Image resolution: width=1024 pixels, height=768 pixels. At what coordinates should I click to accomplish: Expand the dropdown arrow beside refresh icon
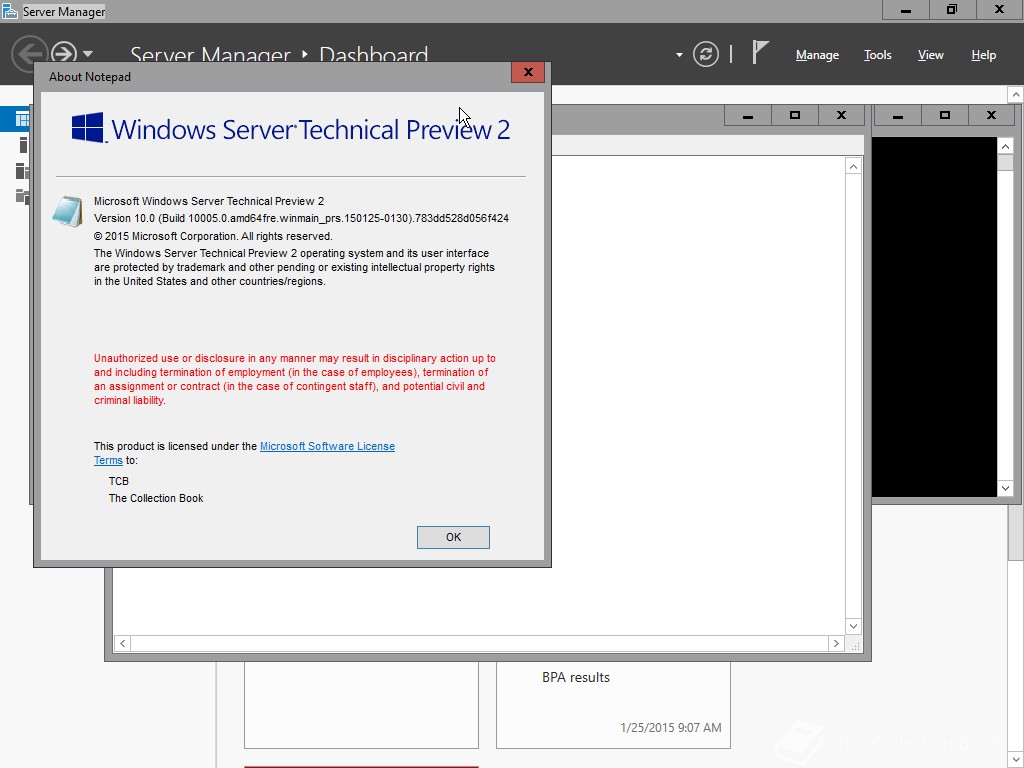(679, 55)
